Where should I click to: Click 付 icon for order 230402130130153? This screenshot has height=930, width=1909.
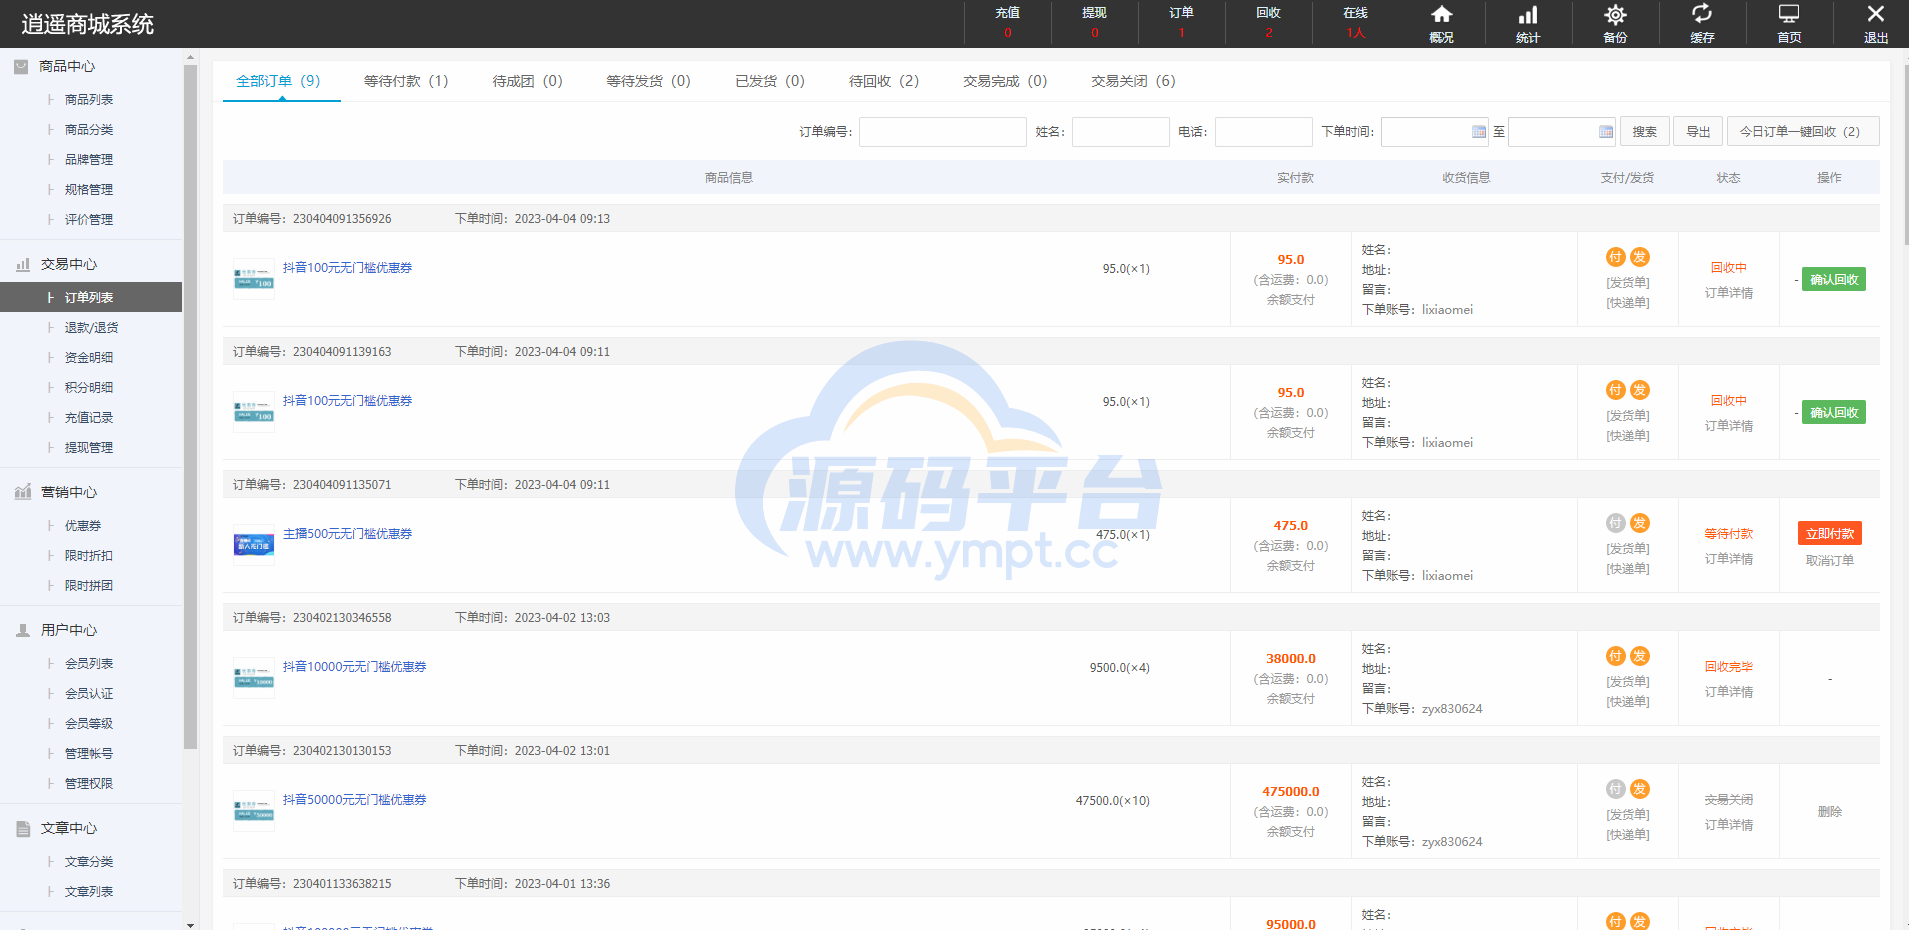click(1616, 789)
